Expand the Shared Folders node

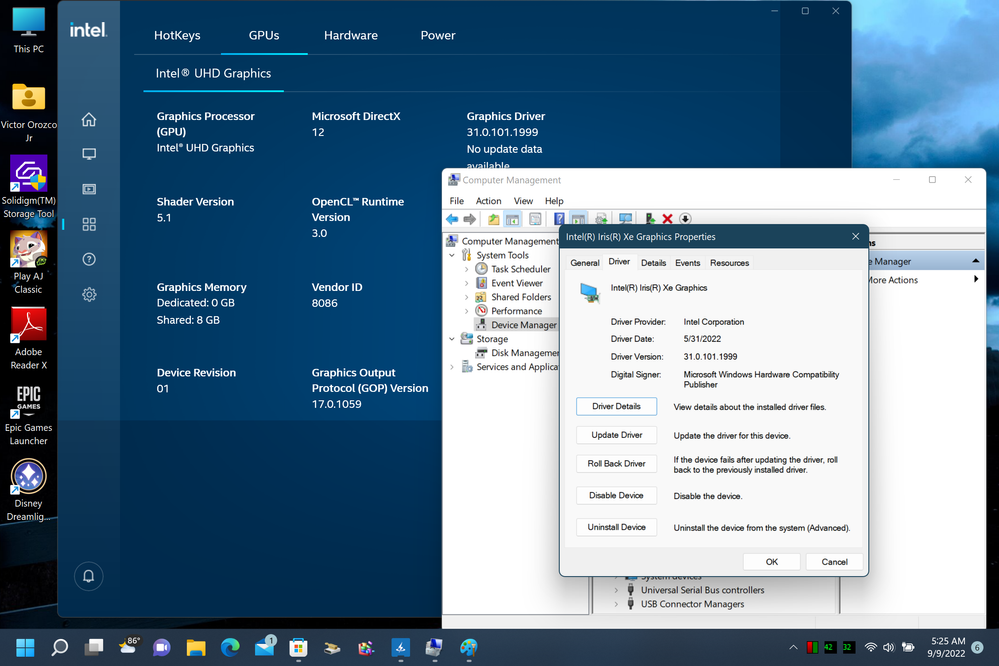click(466, 297)
